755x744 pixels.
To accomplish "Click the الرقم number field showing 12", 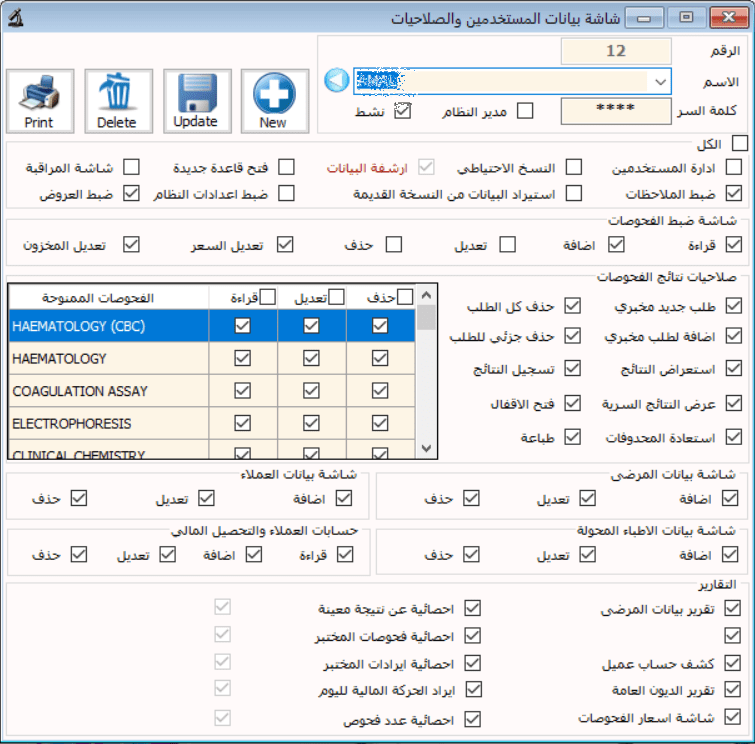I will (x=615, y=50).
